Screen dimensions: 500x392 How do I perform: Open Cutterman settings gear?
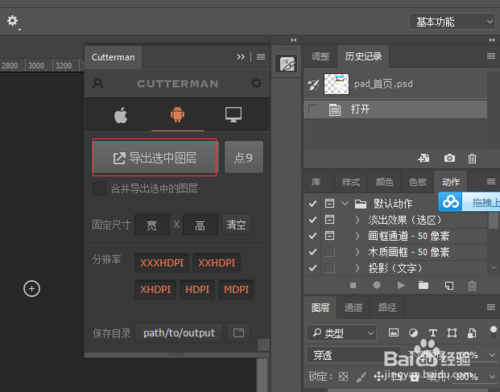(256, 83)
